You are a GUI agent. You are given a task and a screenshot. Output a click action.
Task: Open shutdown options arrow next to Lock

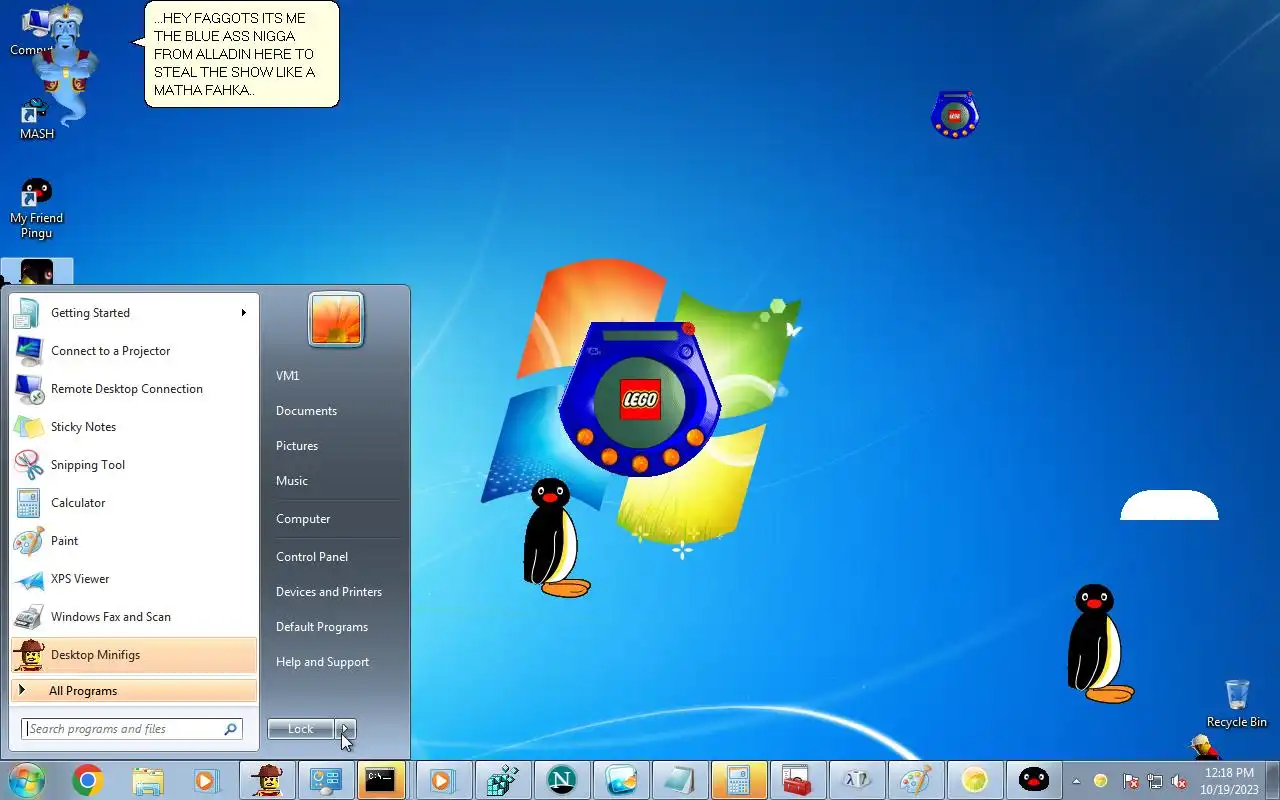coord(345,729)
